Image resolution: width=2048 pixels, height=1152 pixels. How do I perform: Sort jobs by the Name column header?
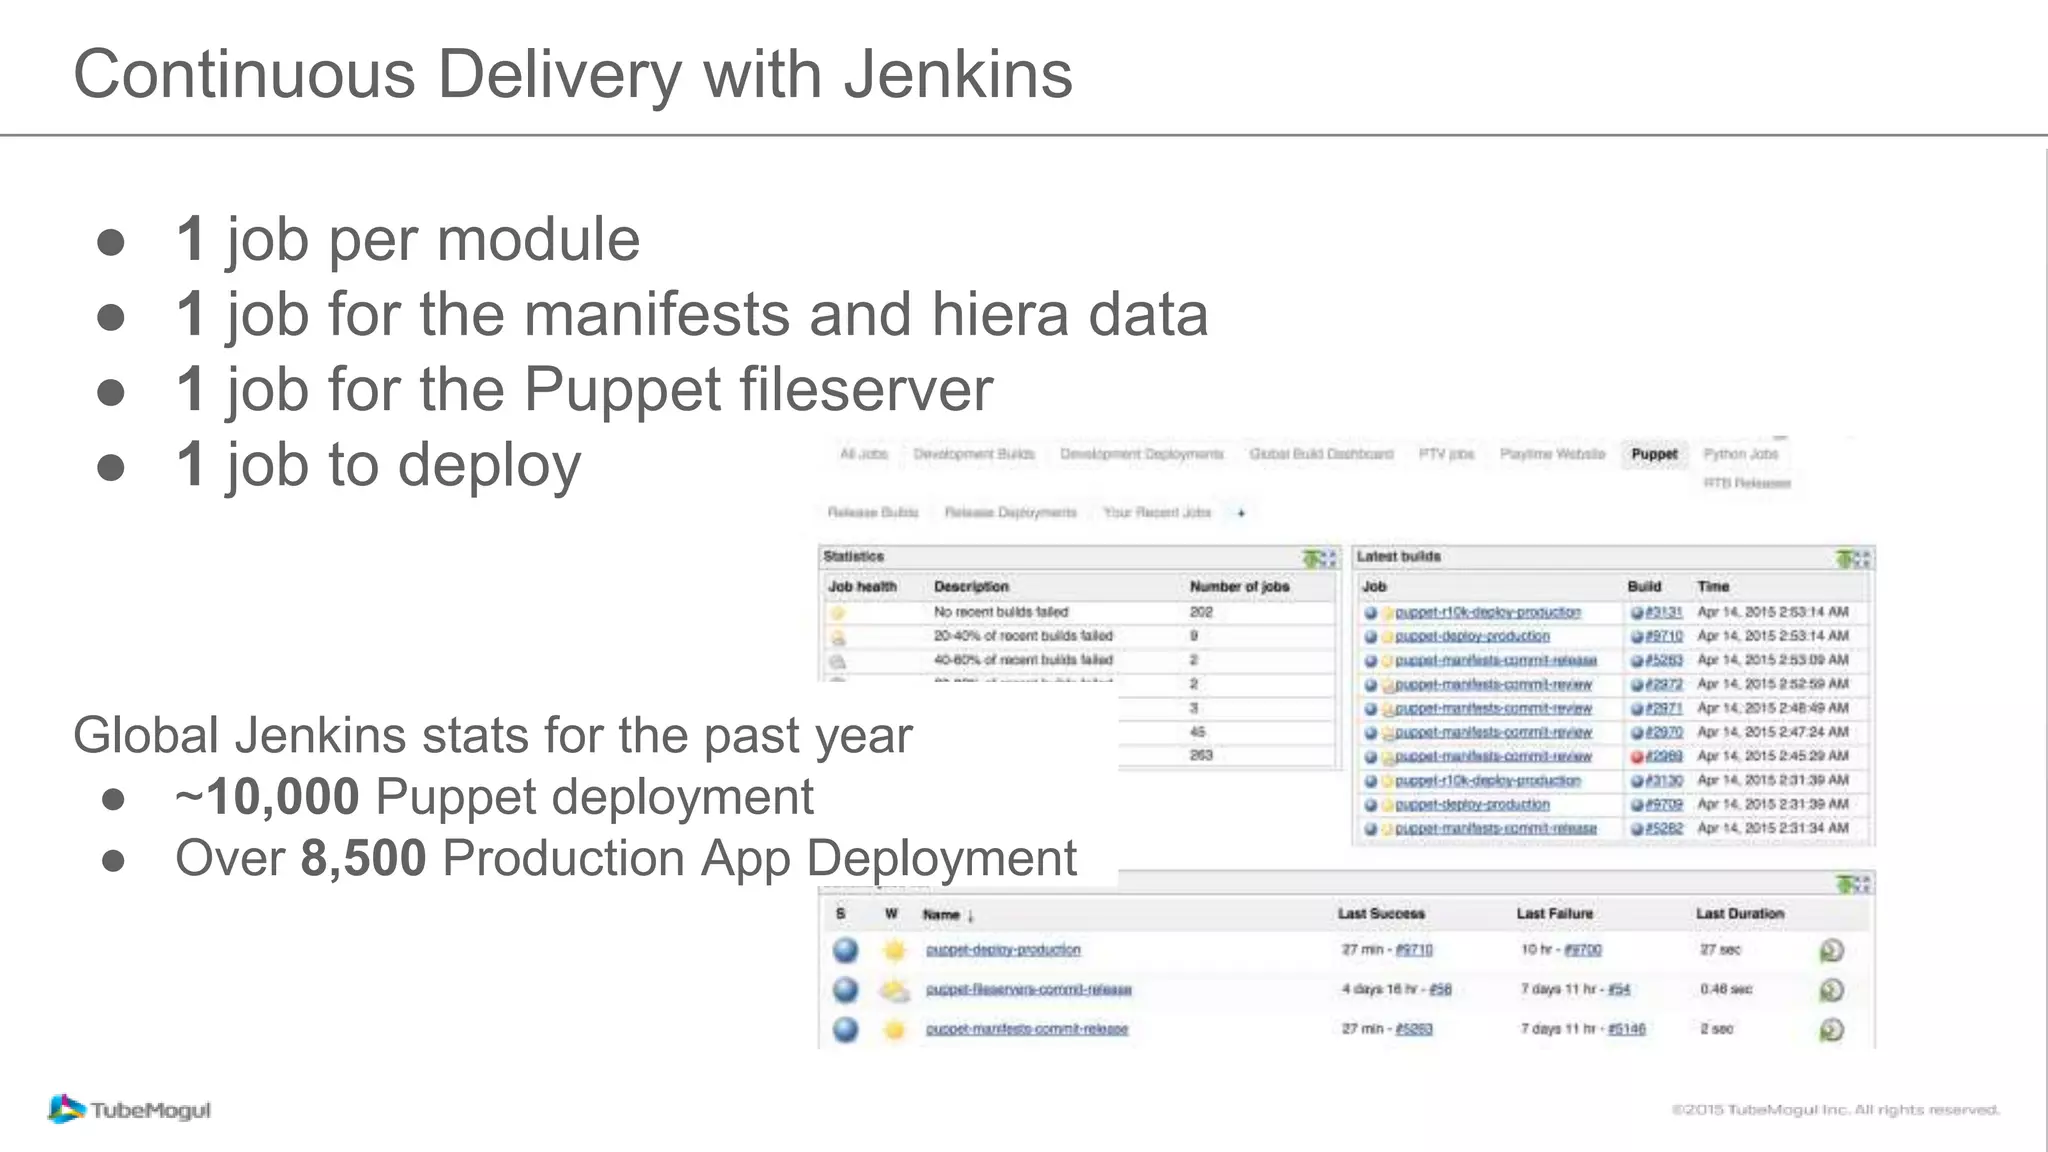tap(947, 914)
